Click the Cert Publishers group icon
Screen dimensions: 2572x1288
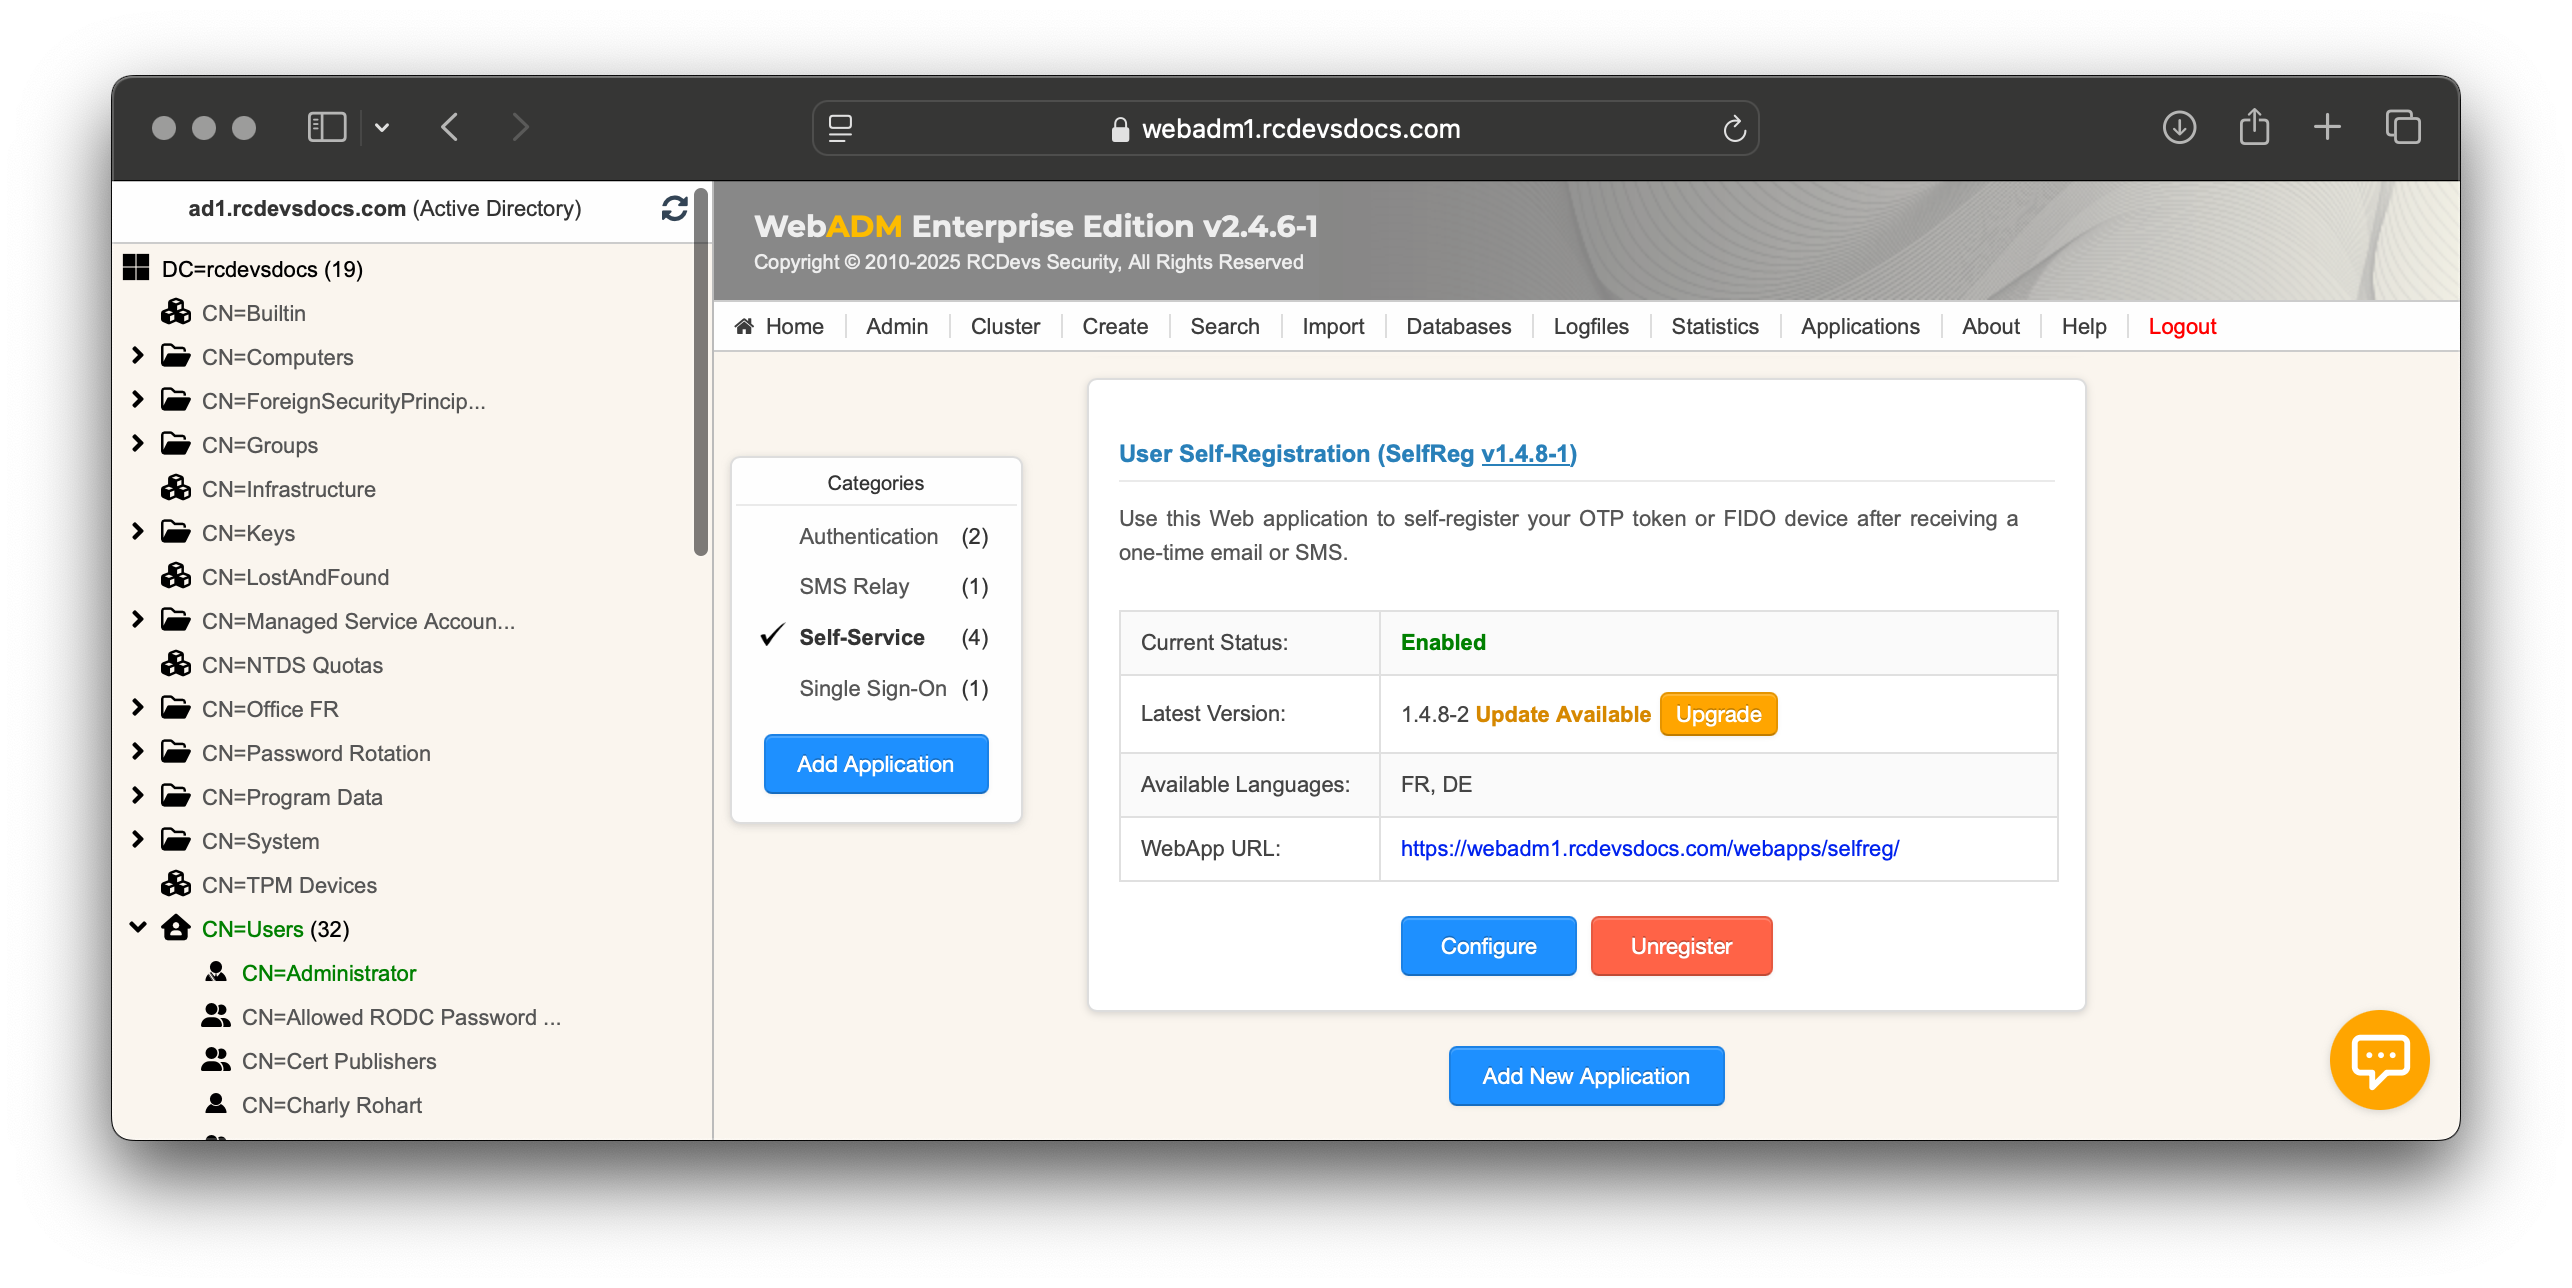tap(216, 1060)
